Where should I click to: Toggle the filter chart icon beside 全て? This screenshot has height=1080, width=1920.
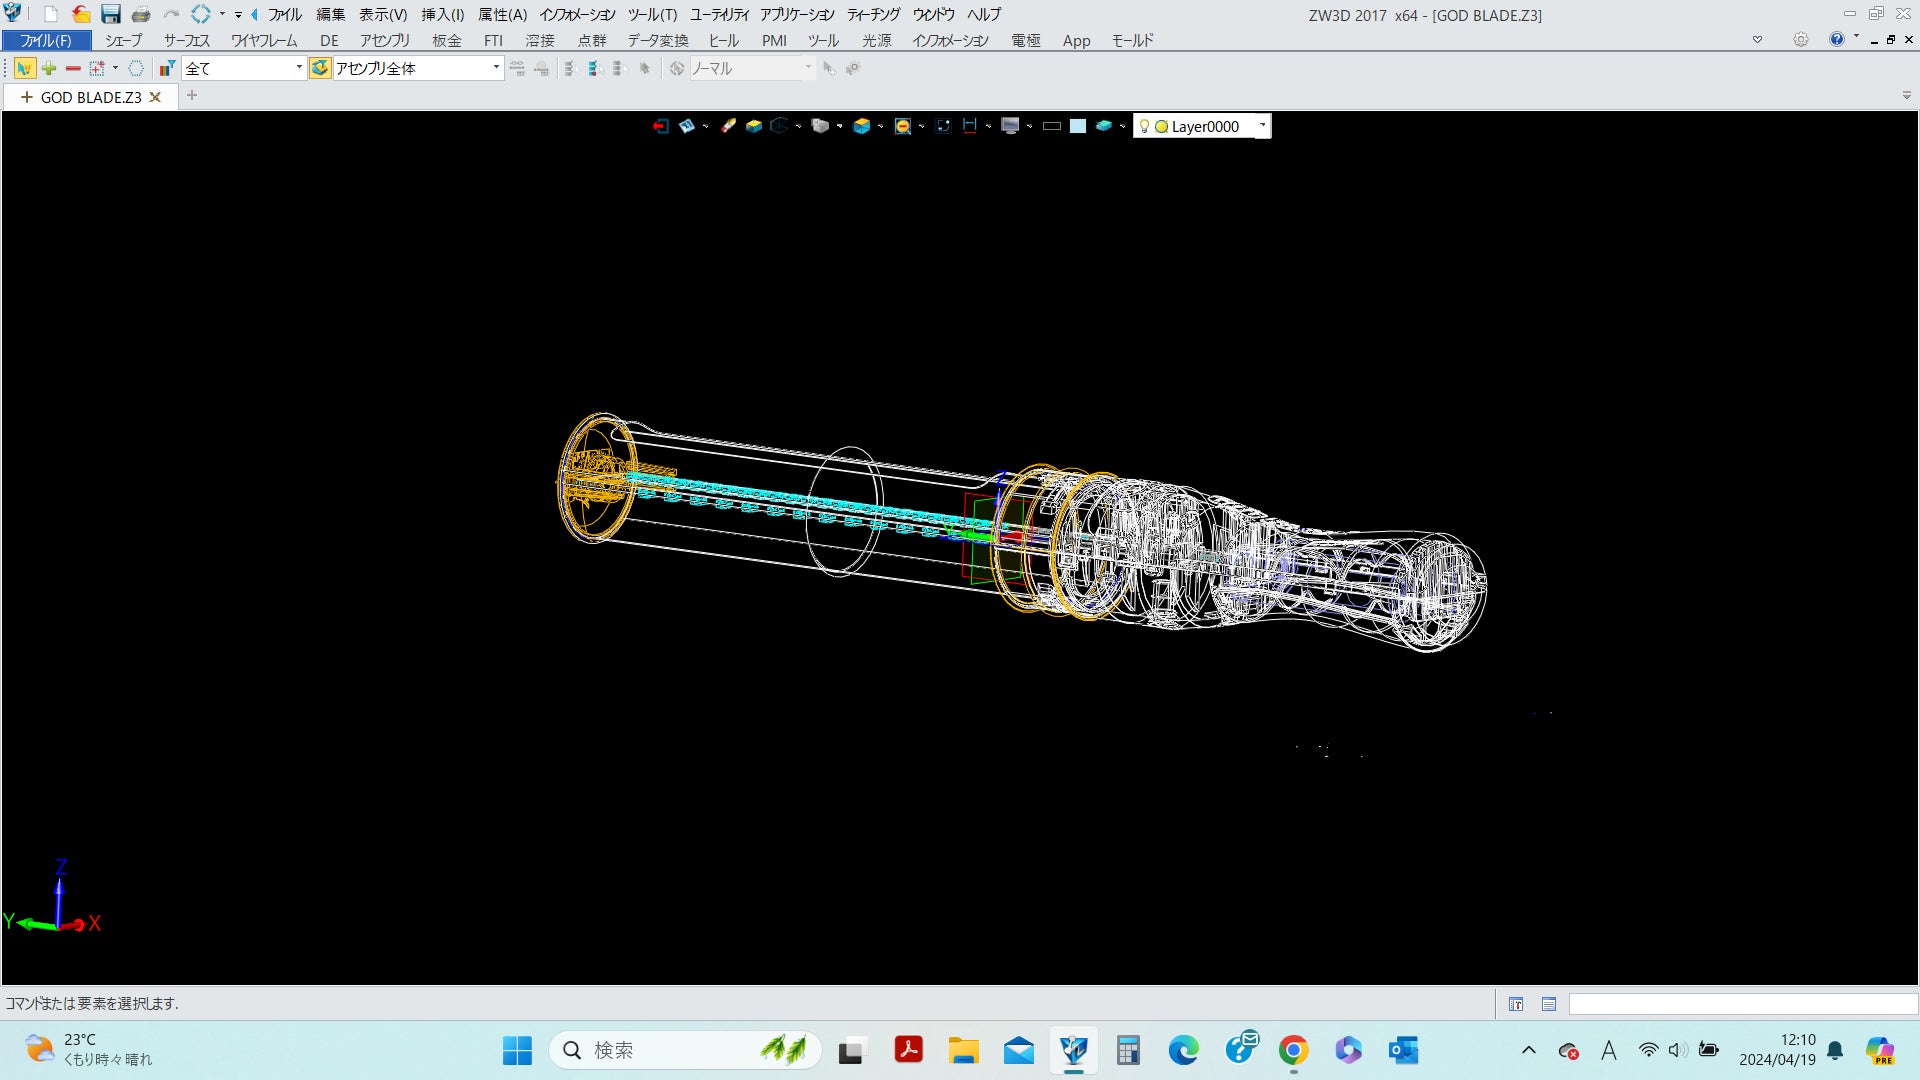tap(167, 68)
